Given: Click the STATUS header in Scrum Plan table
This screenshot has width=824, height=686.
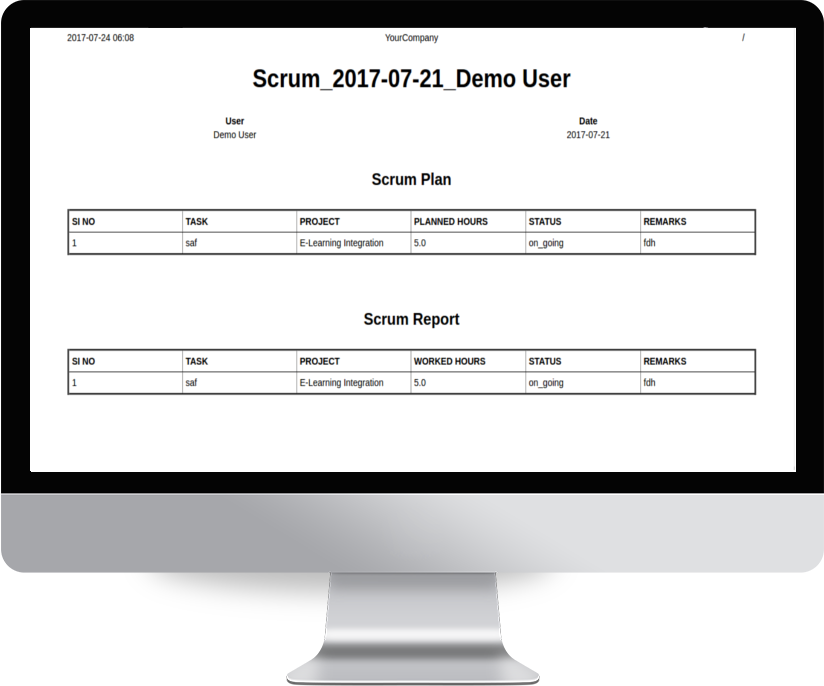Looking at the screenshot, I should (545, 222).
